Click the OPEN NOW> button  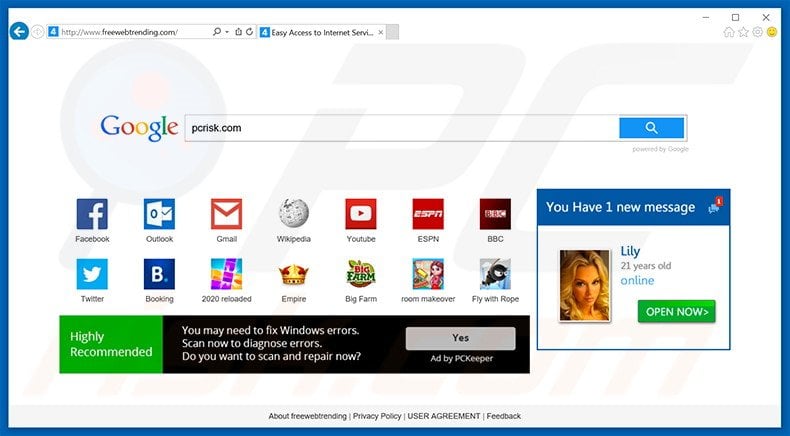pyautogui.click(x=677, y=312)
